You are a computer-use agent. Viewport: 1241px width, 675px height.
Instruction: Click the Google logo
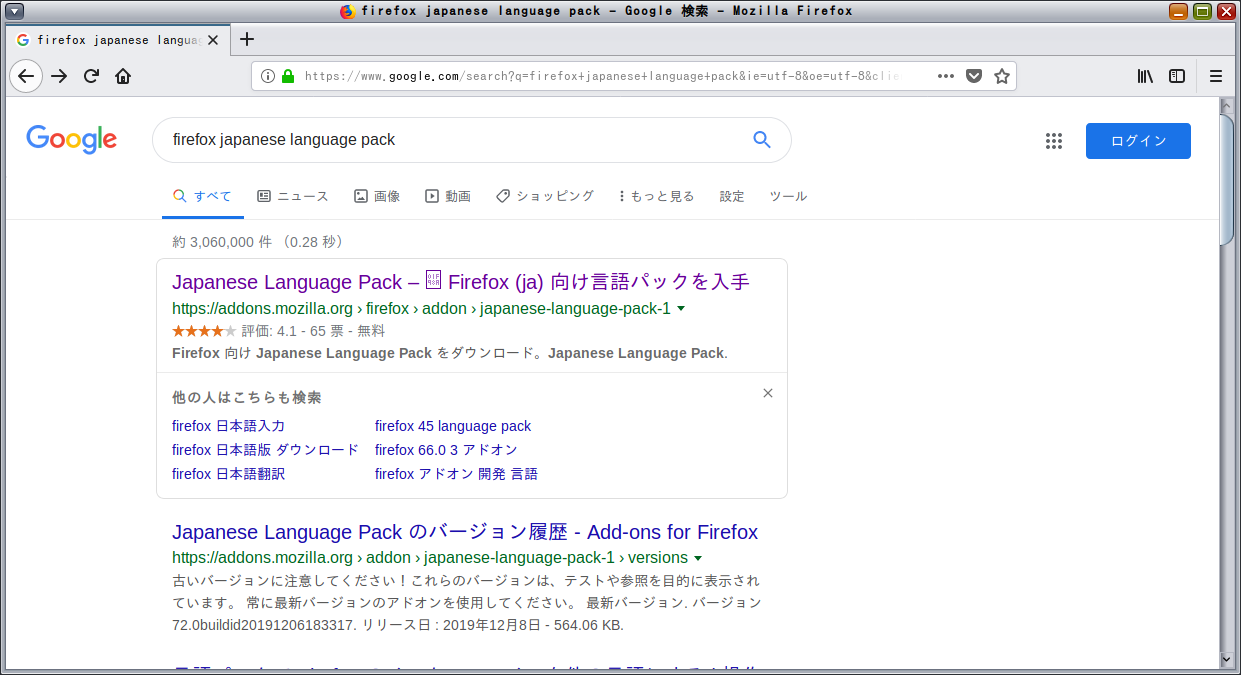(72, 139)
